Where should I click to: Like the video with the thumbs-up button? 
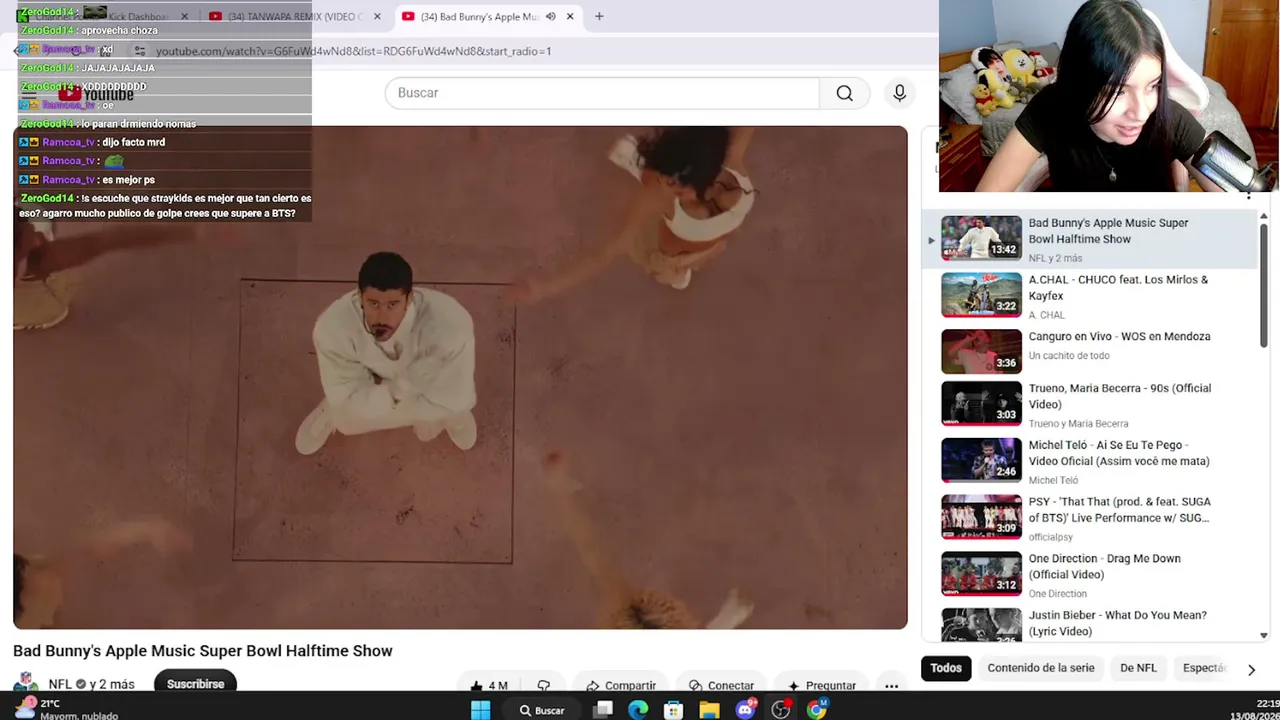(x=489, y=685)
